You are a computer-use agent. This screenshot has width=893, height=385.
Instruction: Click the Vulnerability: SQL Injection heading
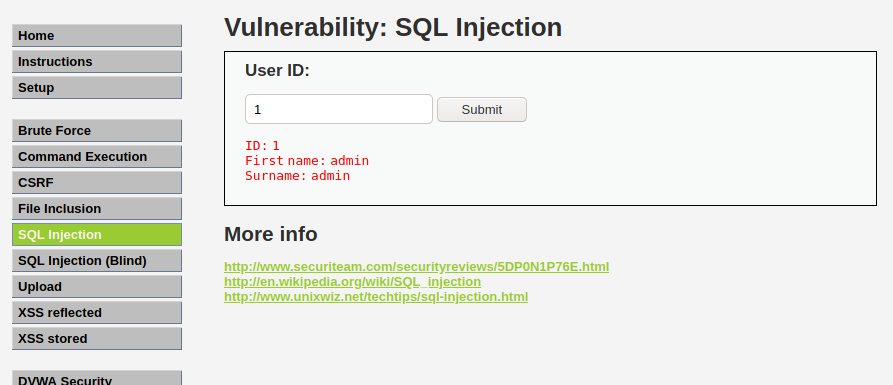click(x=393, y=27)
